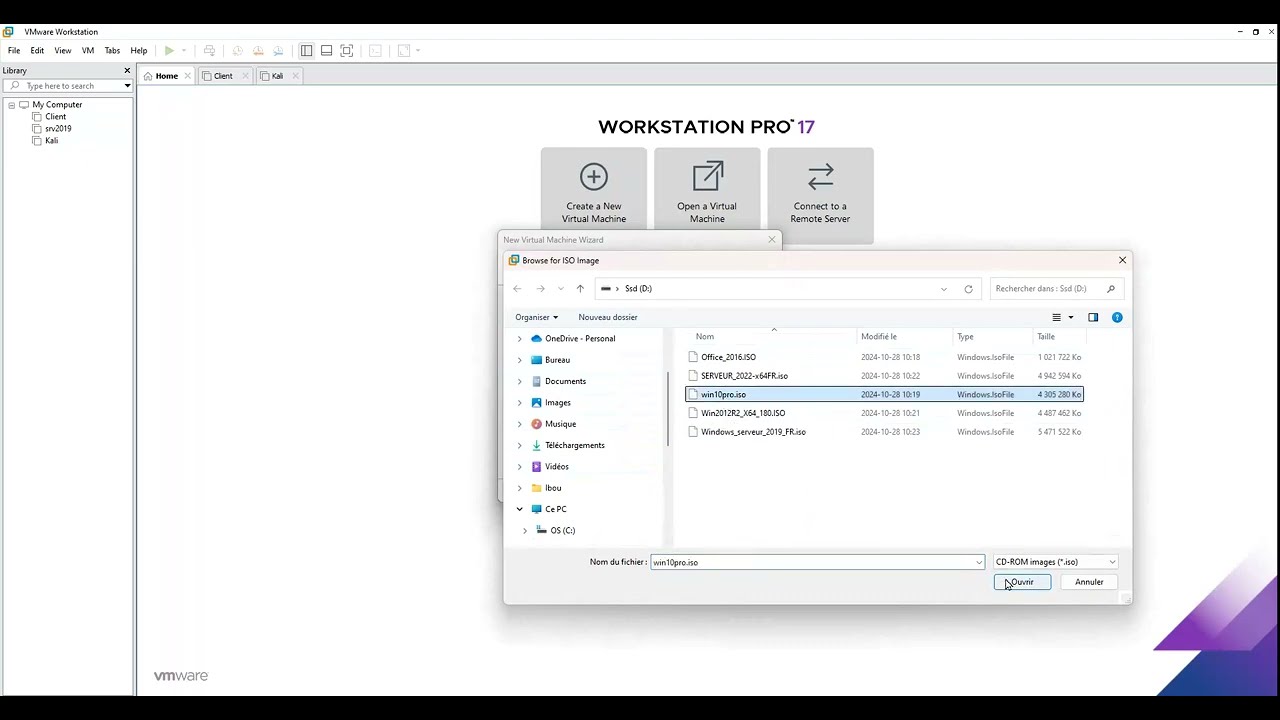Expand the Bureau folder node
The image size is (1280, 720).
point(519,360)
